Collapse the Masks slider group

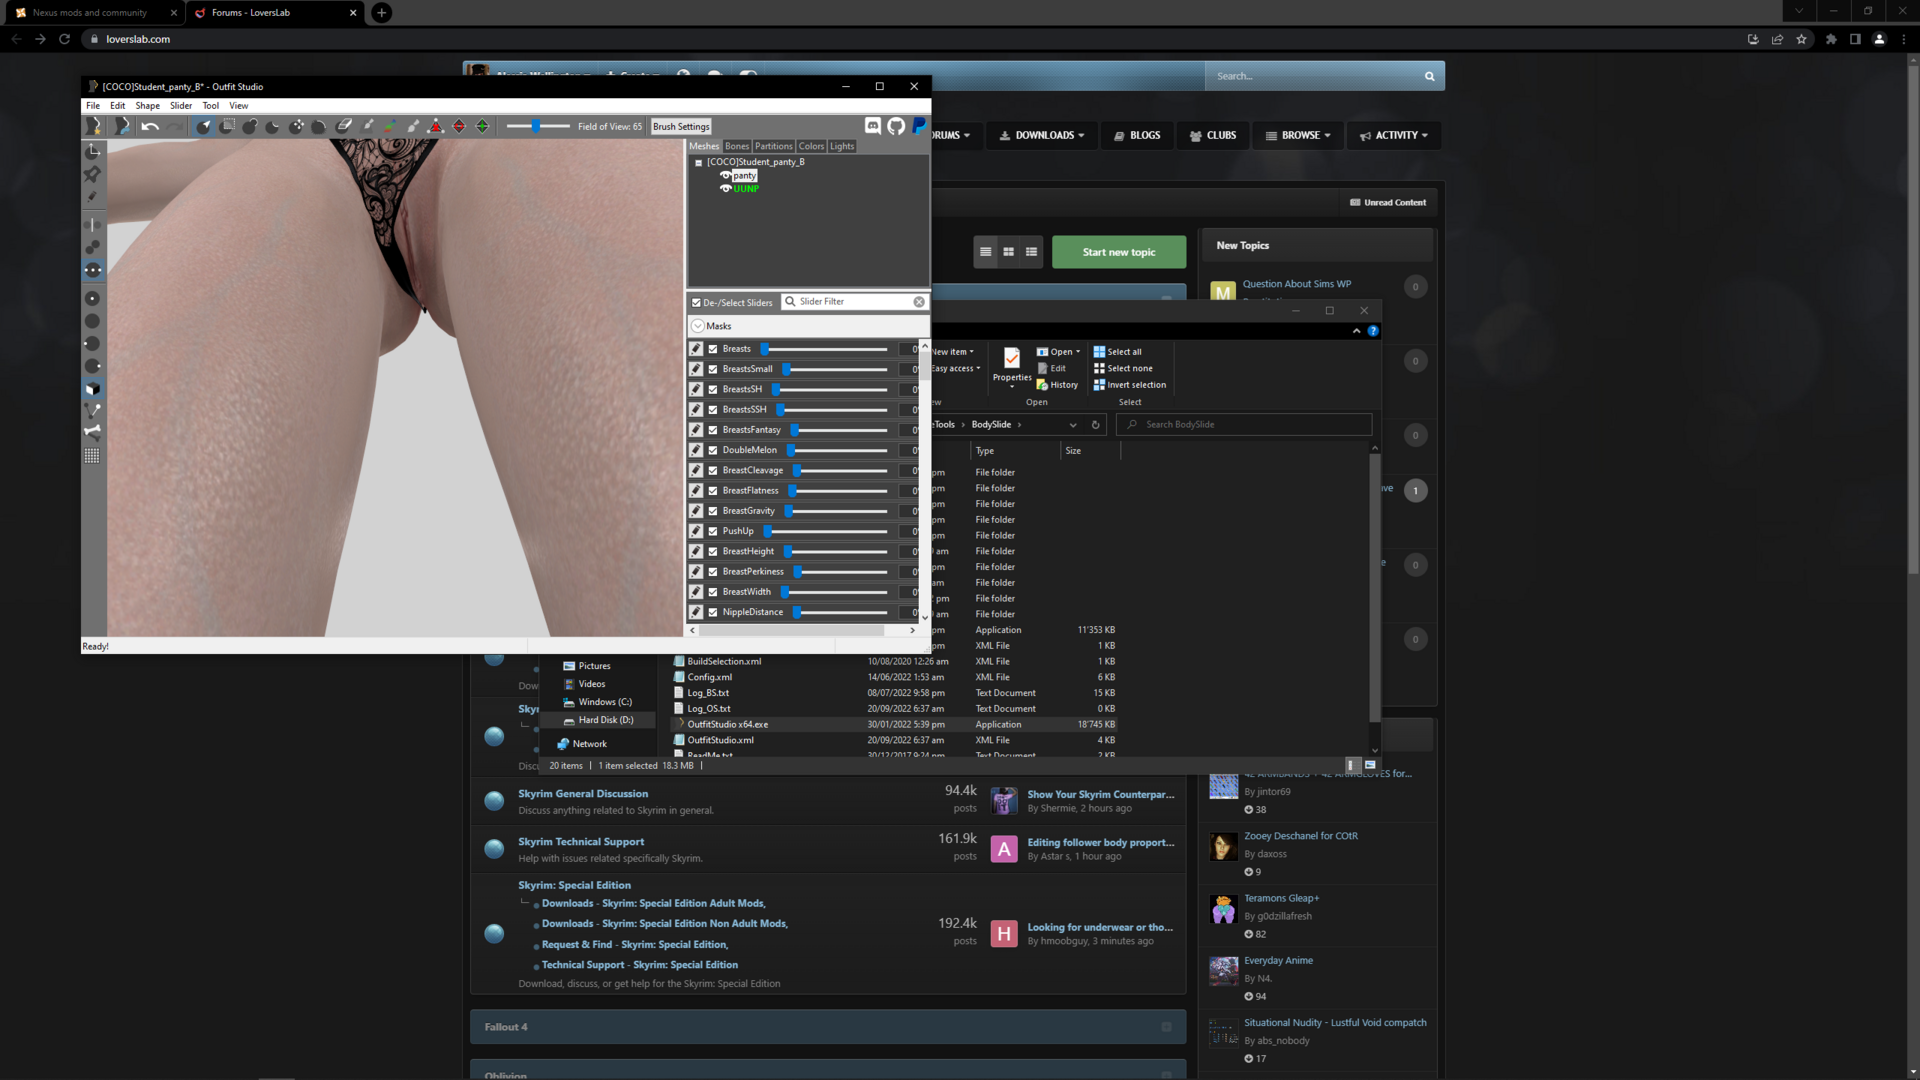point(698,326)
